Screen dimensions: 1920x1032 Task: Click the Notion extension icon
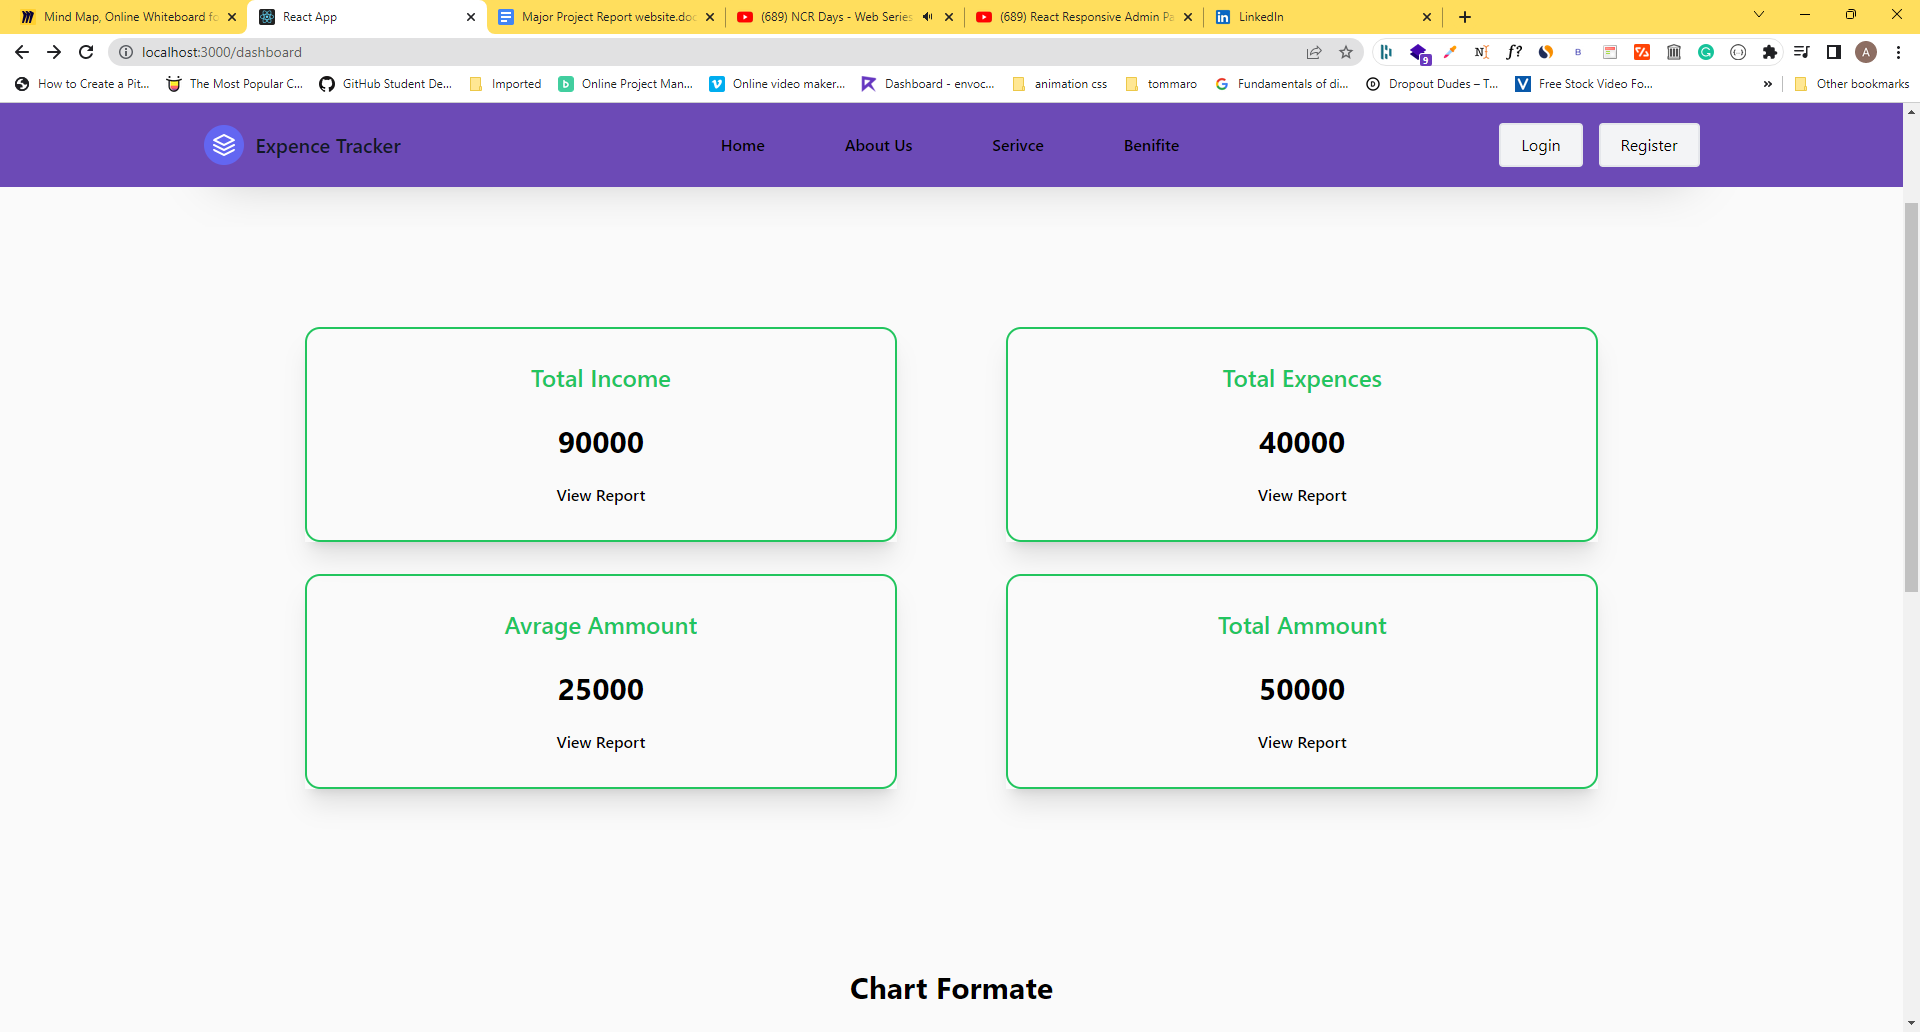[1482, 52]
